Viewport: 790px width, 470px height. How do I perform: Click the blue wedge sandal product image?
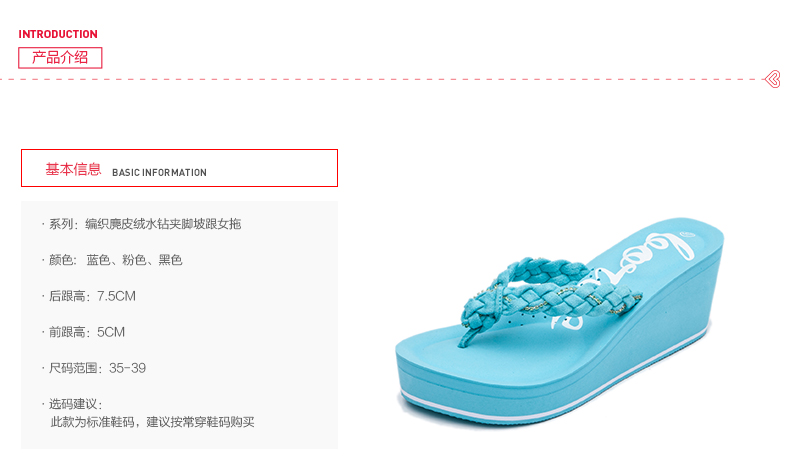click(x=559, y=320)
